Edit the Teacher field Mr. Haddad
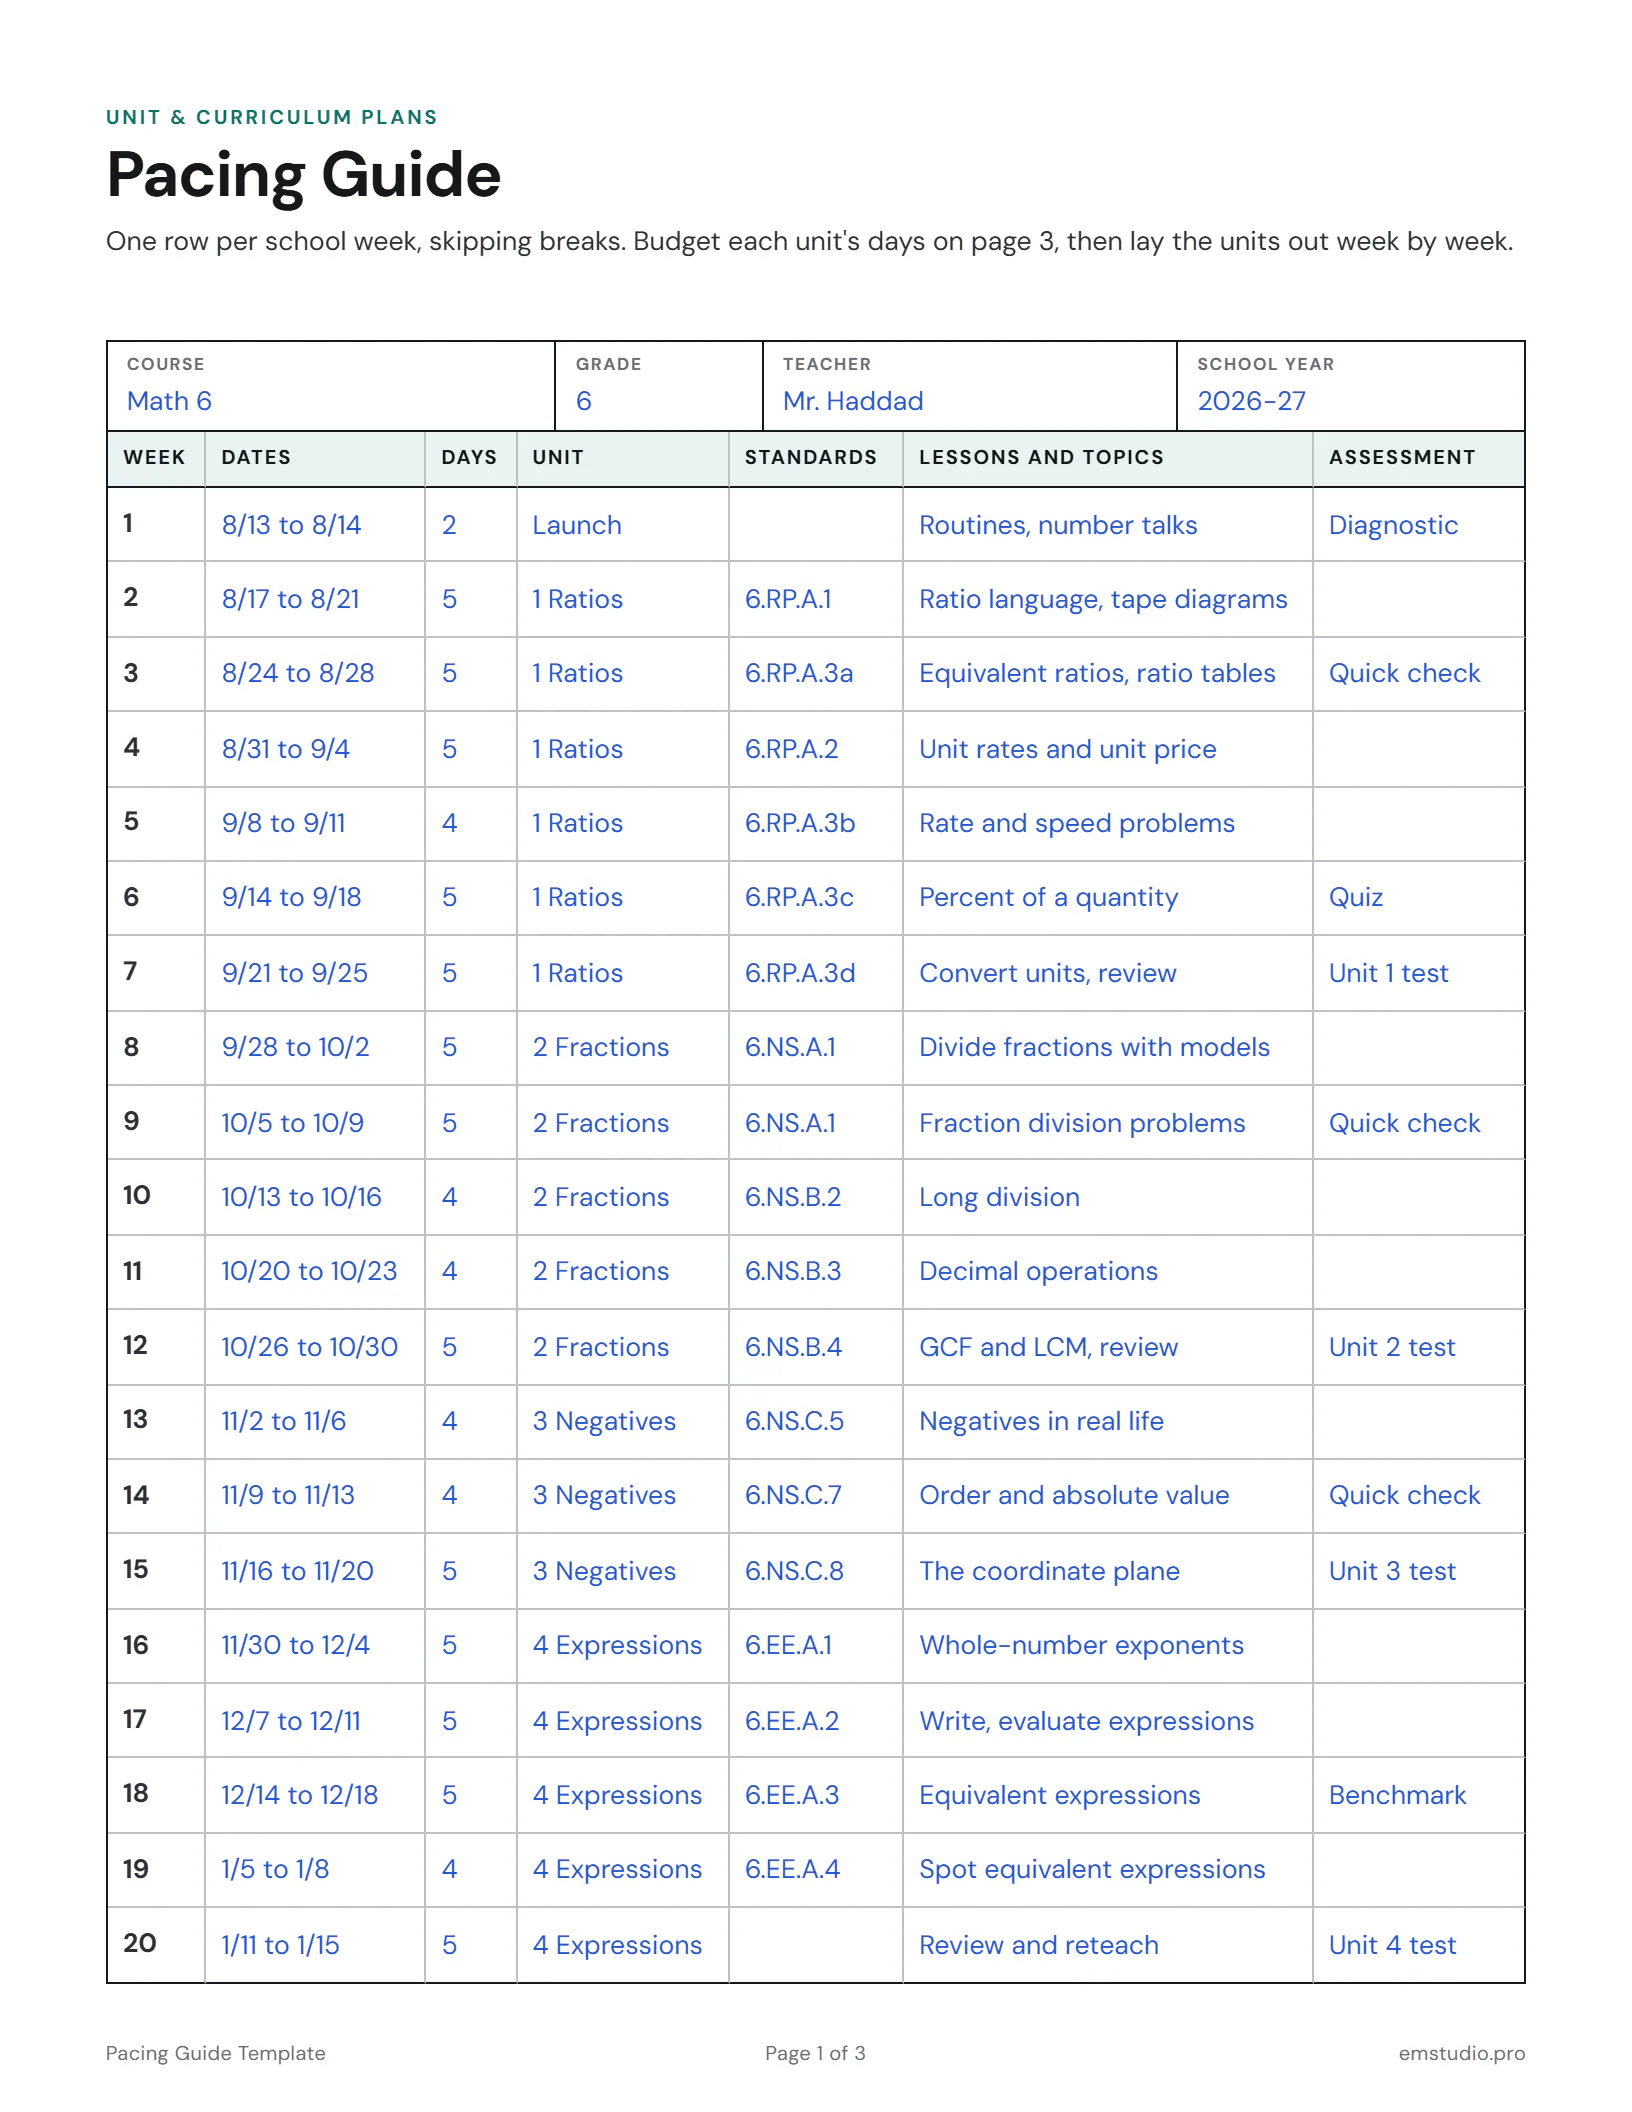This screenshot has height=2112, width=1632. 970,387
